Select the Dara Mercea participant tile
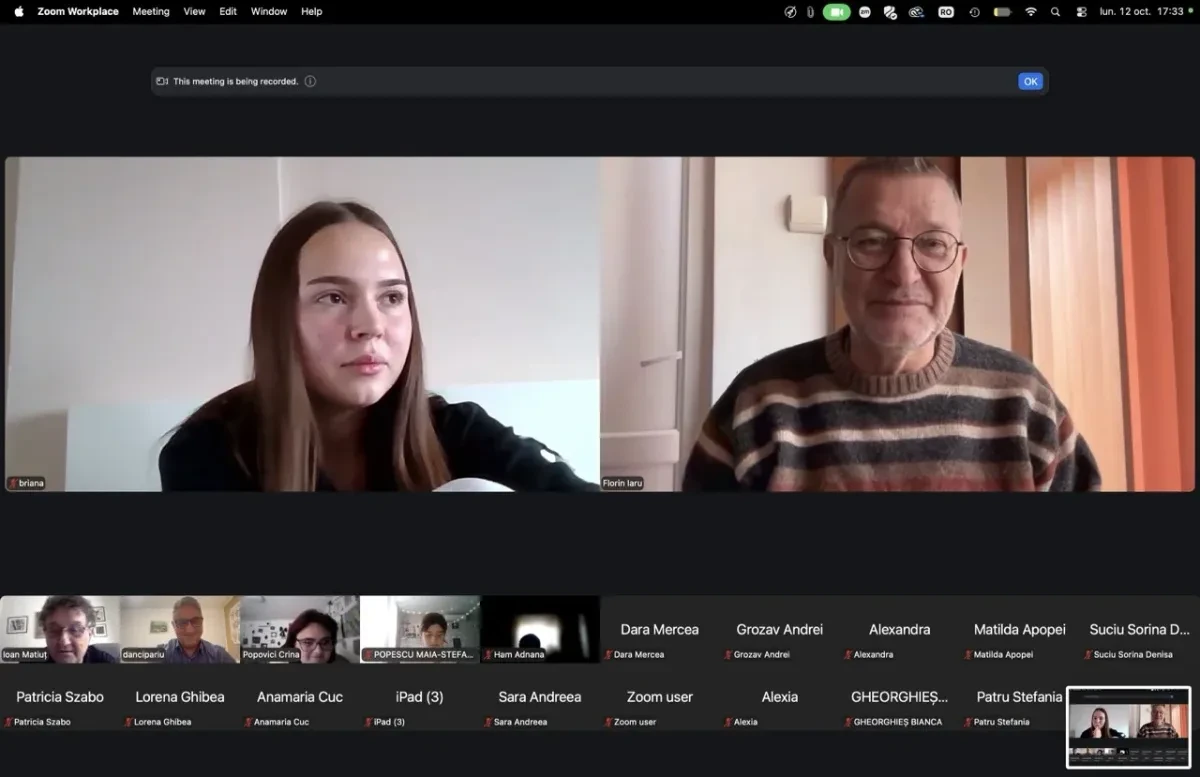This screenshot has height=777, width=1200. 660,630
